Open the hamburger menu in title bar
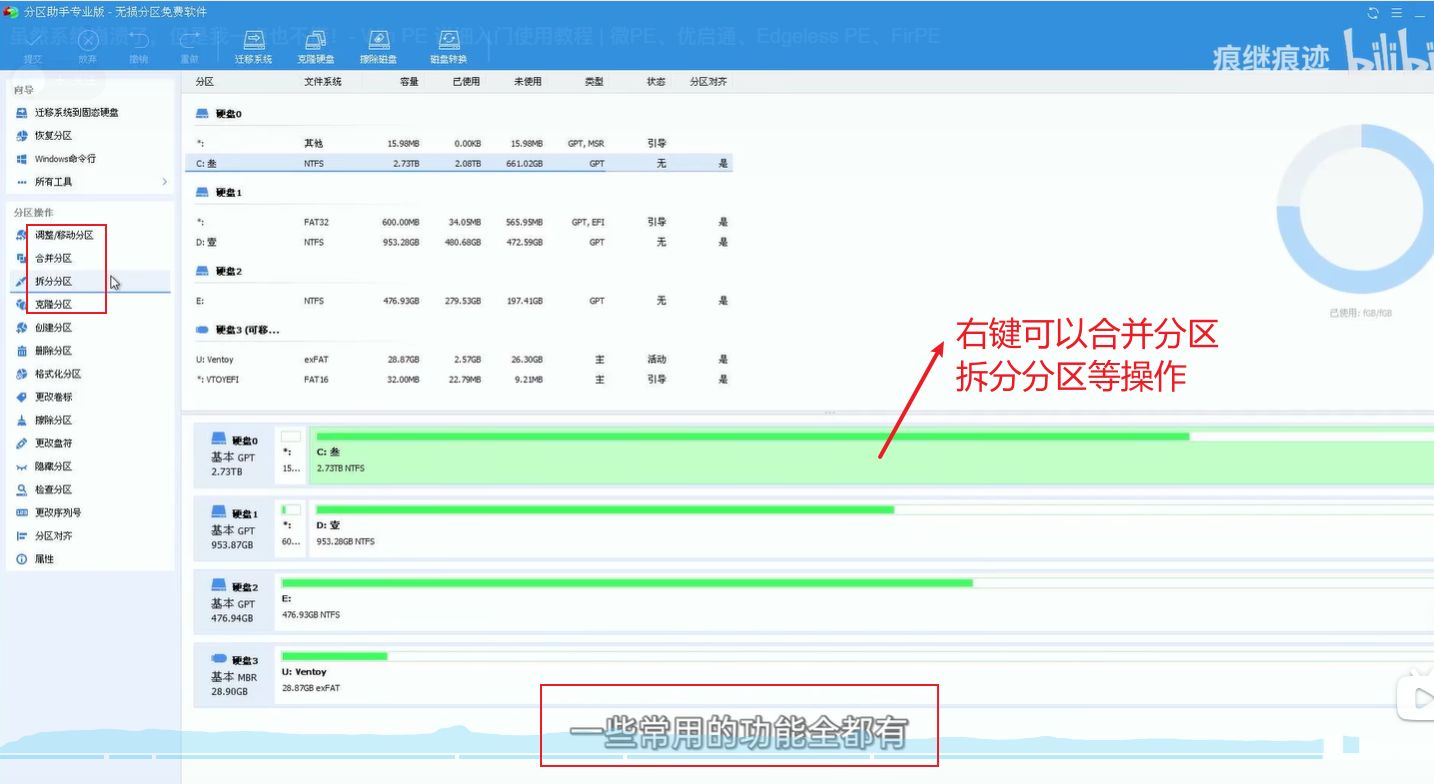Screen dimensions: 1434x784 click(x=1397, y=12)
